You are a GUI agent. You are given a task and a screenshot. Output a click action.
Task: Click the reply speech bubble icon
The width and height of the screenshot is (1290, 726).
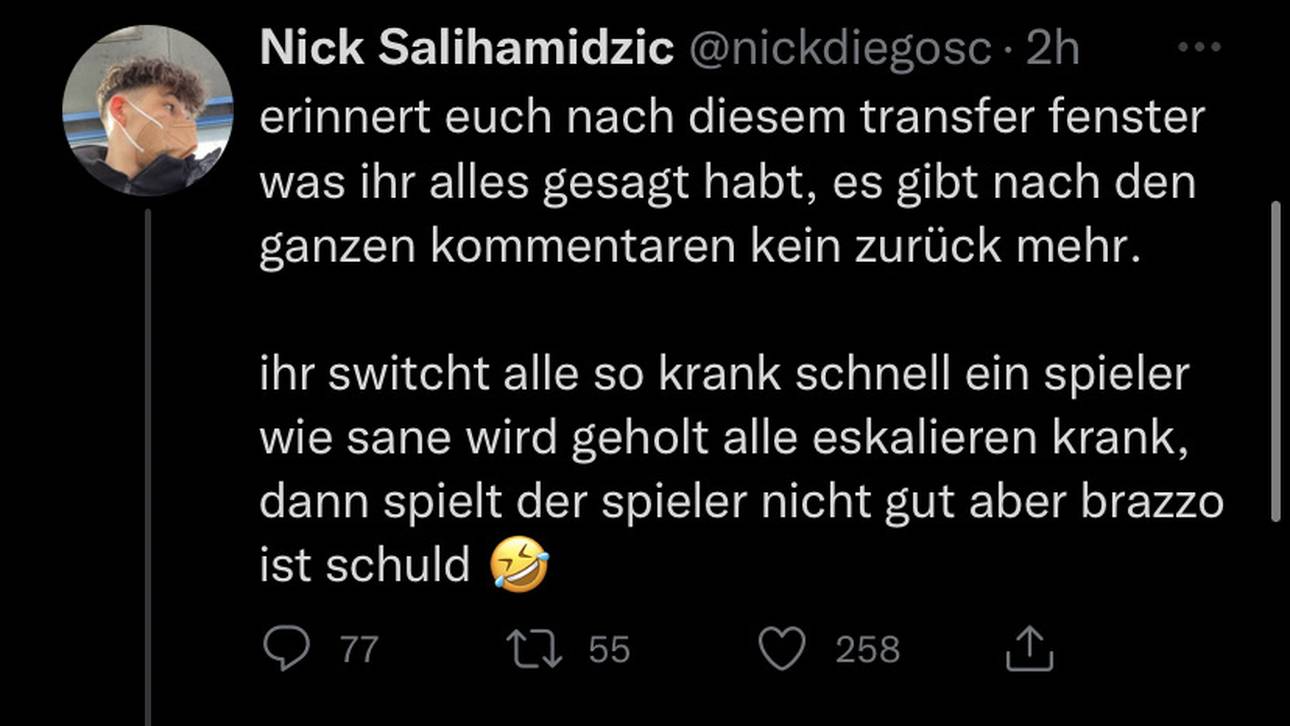pyautogui.click(x=286, y=651)
